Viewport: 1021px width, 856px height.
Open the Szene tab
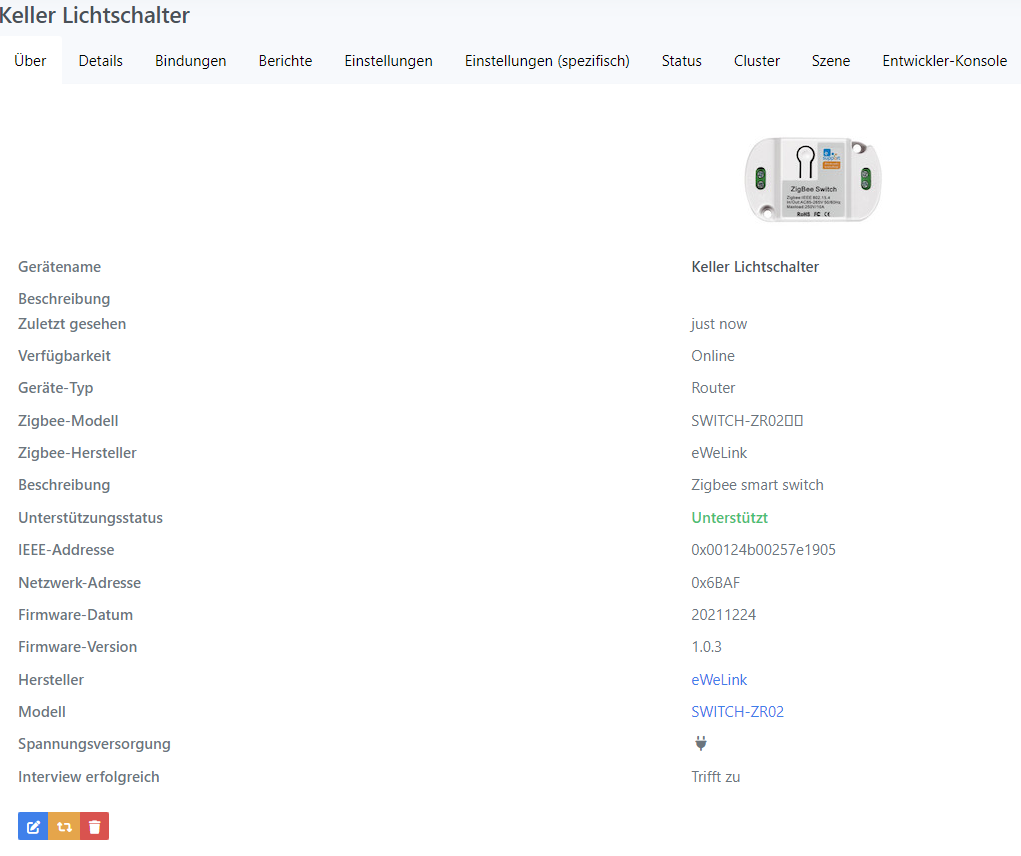coord(831,61)
